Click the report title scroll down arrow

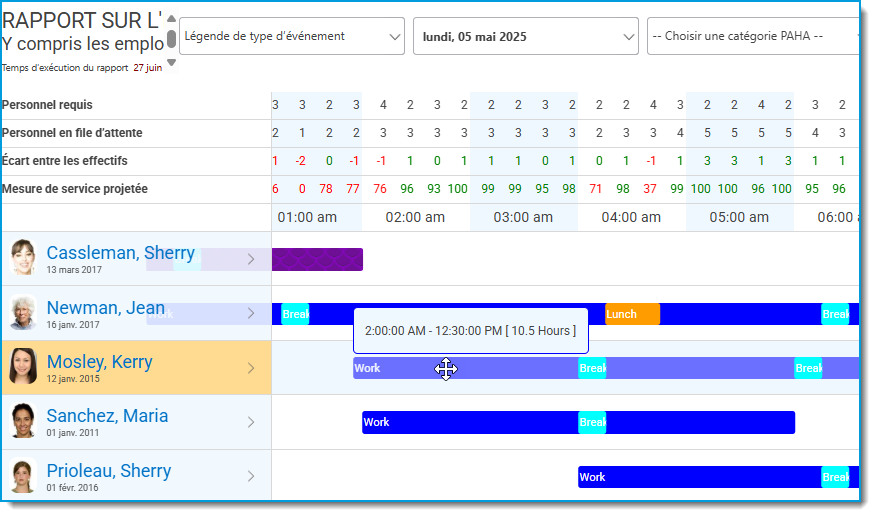pyautogui.click(x=172, y=62)
